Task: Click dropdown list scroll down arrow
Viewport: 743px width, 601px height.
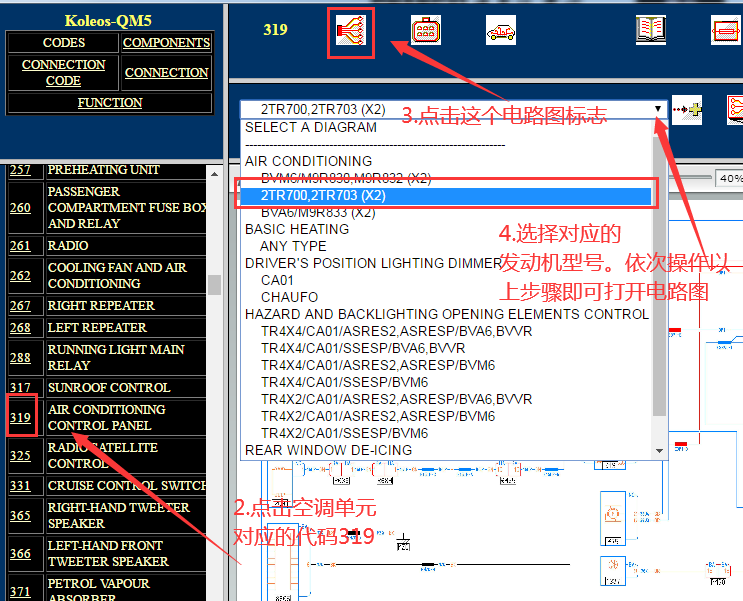Action: point(659,451)
